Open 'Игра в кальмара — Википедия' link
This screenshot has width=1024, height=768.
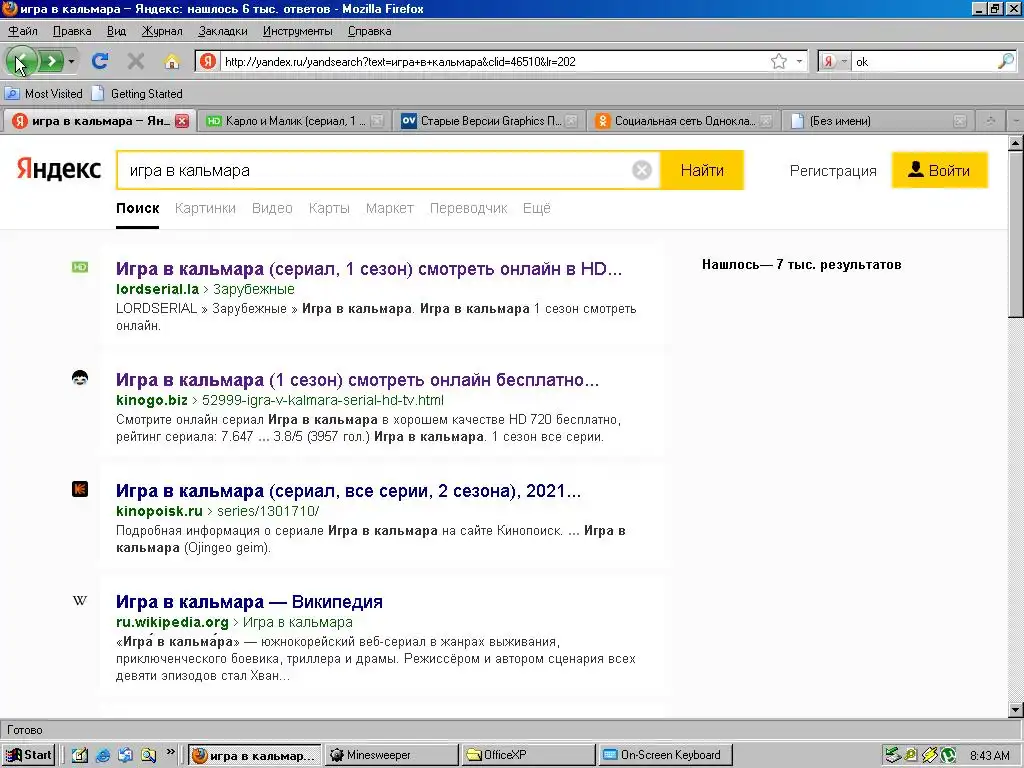pyautogui.click(x=249, y=601)
